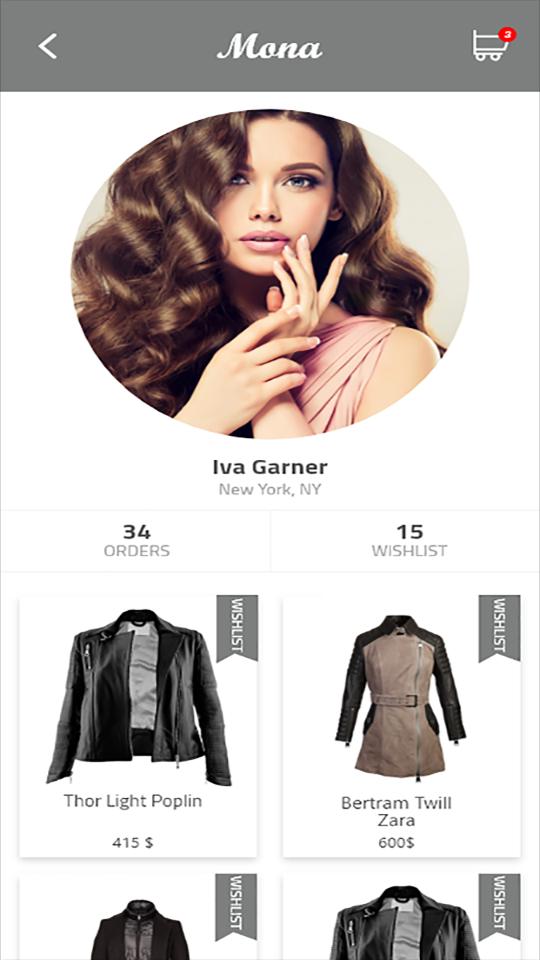The image size is (540, 960).
Task: Select the Thor Light Poplin title
Action: [133, 801]
